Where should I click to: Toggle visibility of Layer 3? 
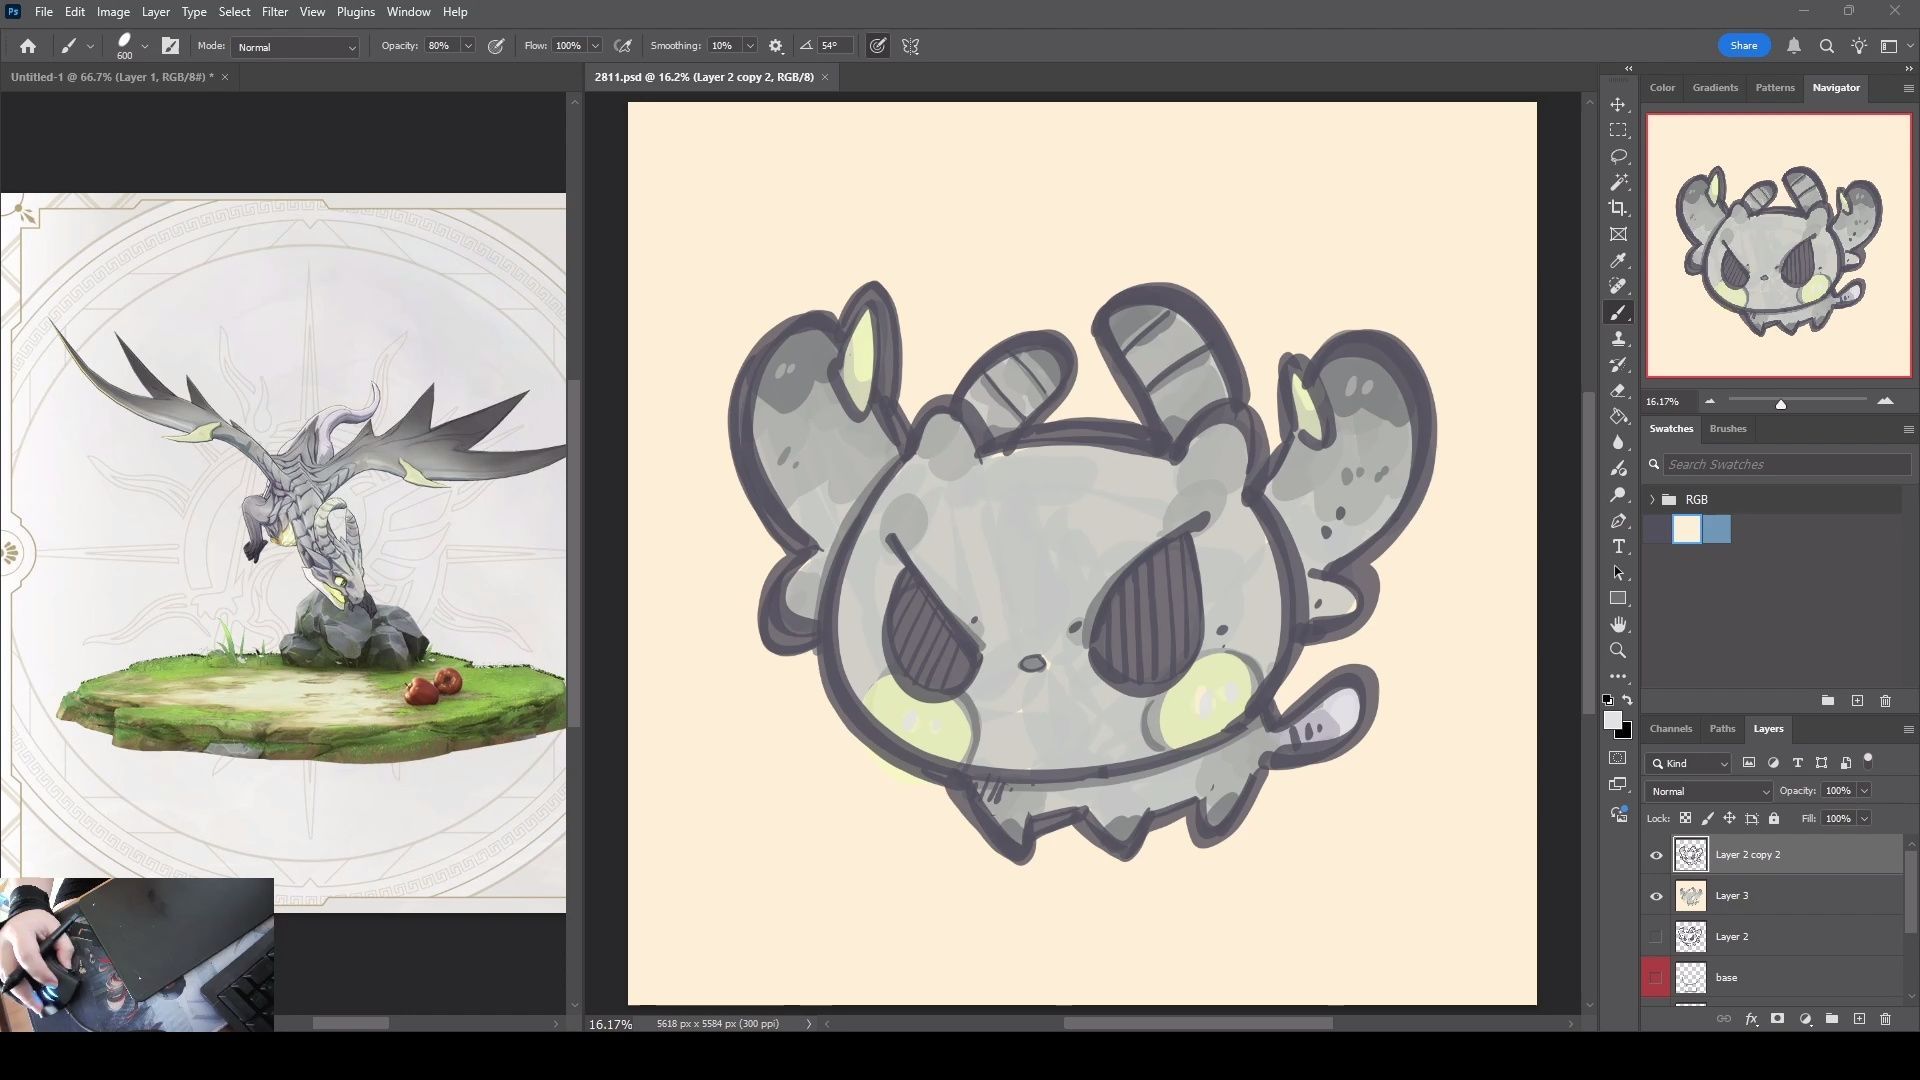click(1656, 896)
